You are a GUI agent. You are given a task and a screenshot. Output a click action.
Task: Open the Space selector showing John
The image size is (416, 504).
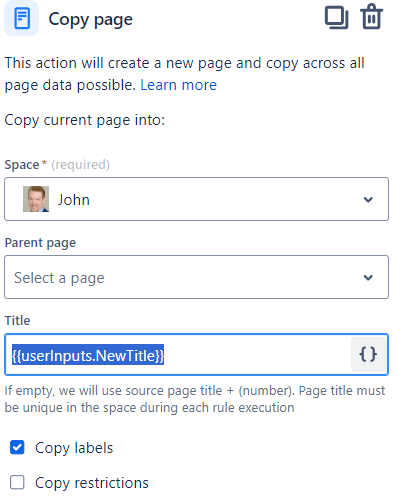pyautogui.click(x=196, y=199)
